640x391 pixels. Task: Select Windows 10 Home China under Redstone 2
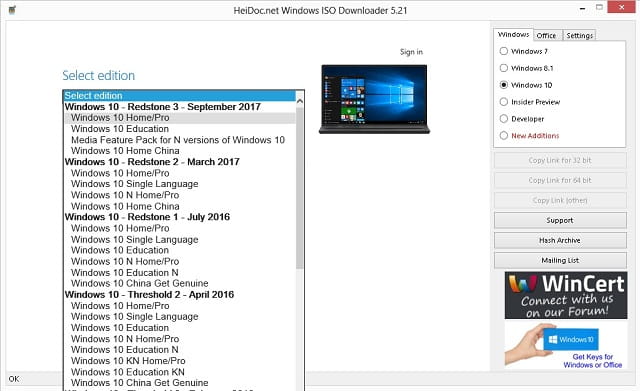coord(180,206)
